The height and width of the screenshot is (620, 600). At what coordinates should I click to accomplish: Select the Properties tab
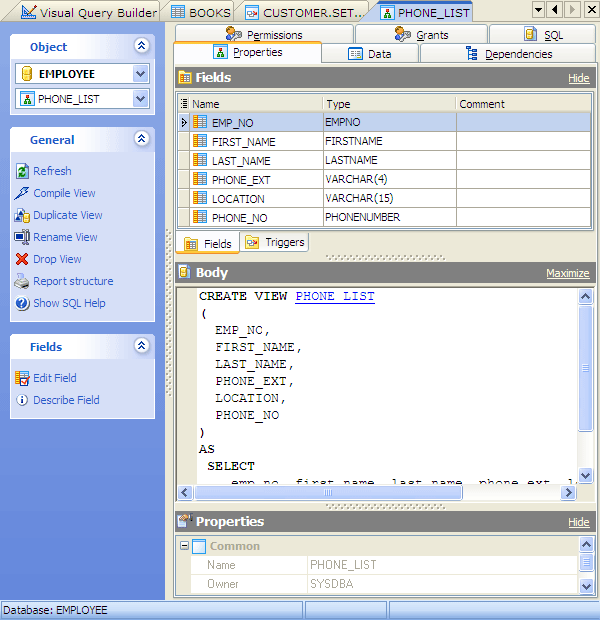tap(248, 52)
